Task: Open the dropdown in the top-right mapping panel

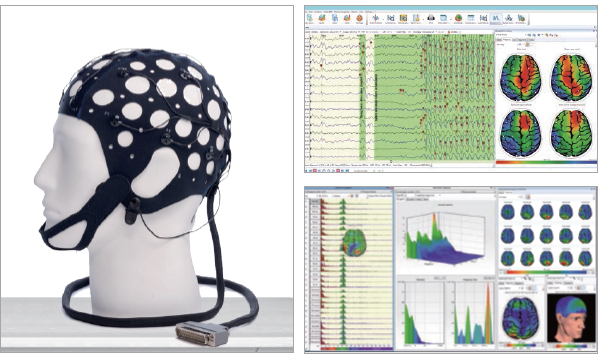Action: (x=512, y=35)
